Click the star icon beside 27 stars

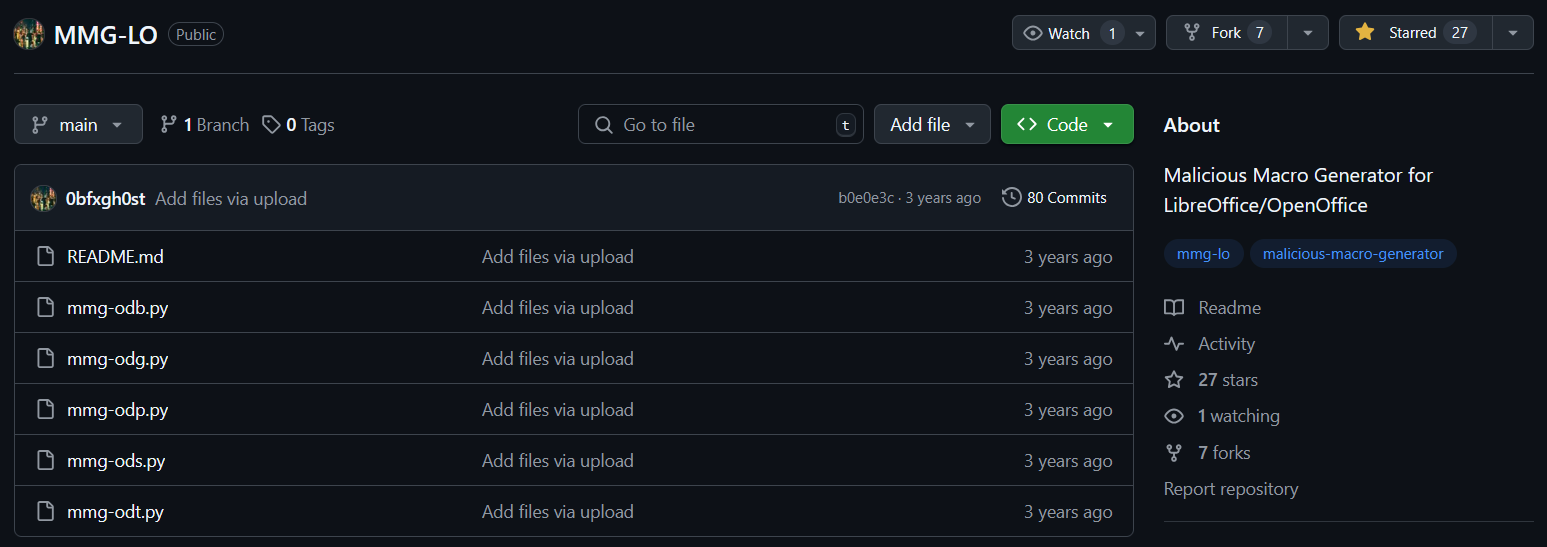click(x=1174, y=380)
